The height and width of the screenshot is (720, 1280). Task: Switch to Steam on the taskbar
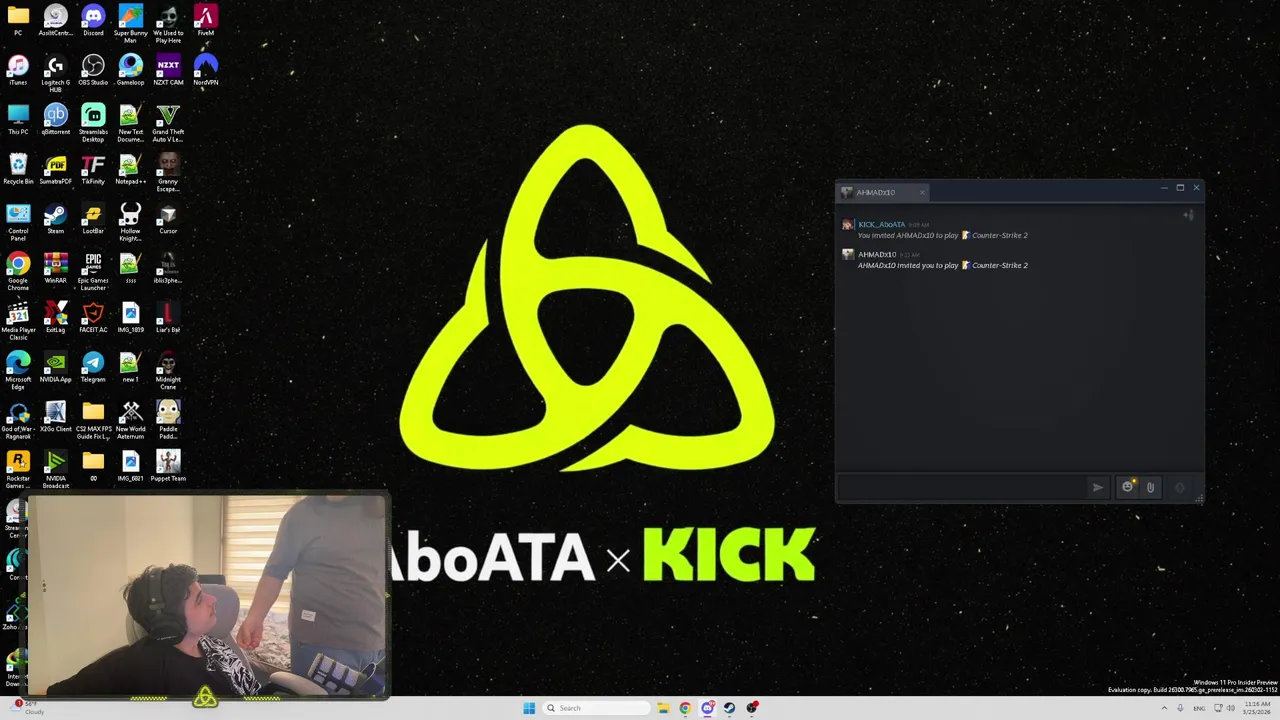[729, 708]
